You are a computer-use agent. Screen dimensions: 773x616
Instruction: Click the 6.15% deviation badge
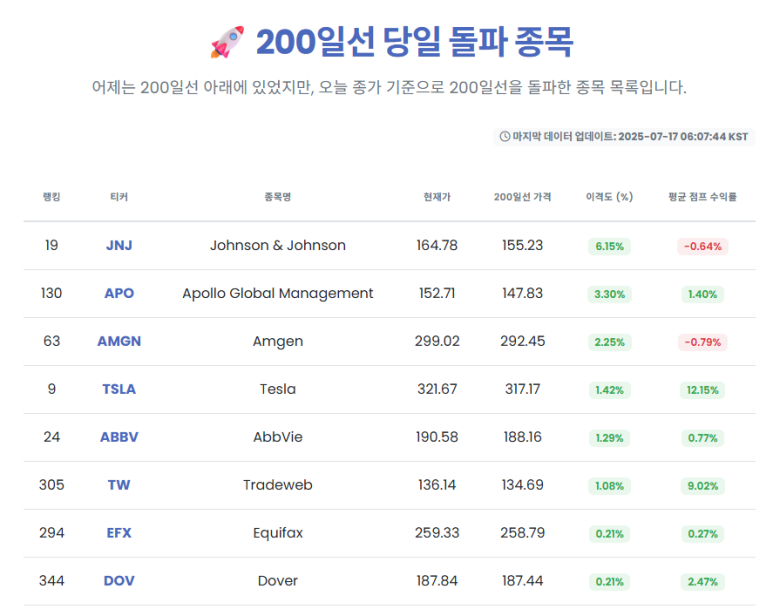tap(609, 246)
